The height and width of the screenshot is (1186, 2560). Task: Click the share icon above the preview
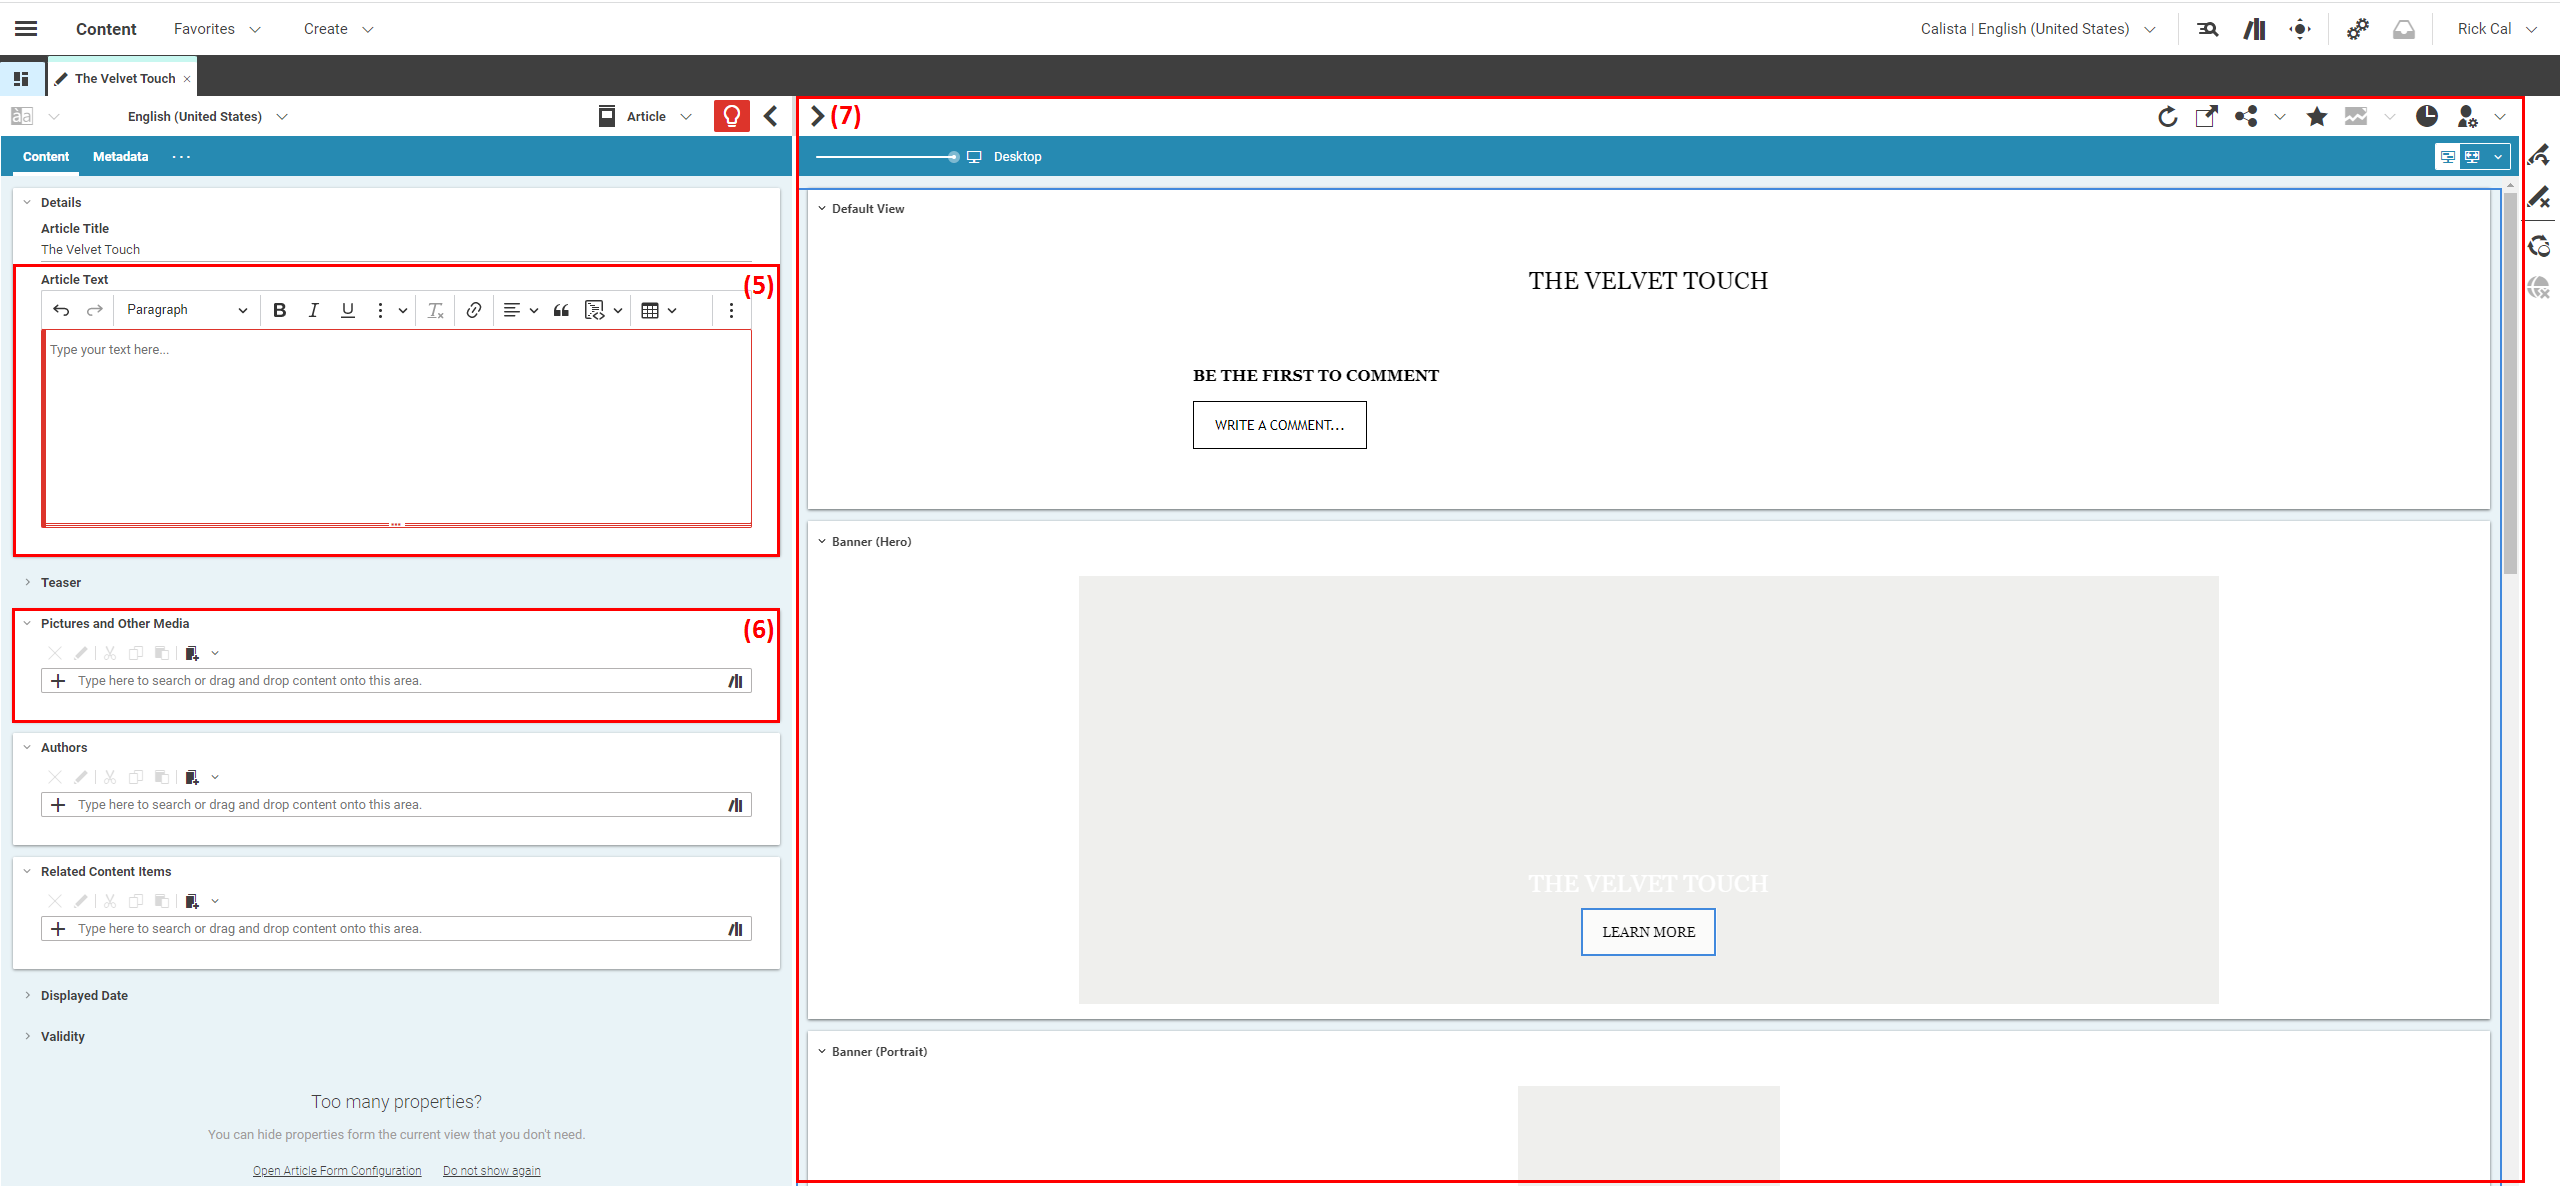pyautogui.click(x=2244, y=116)
